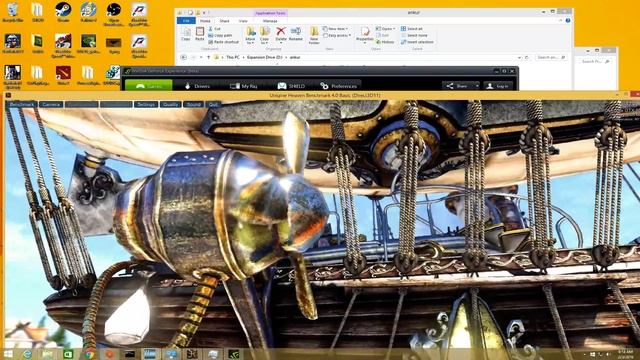Click the taskbar clock and date
640x360 pixels.
[625, 354]
